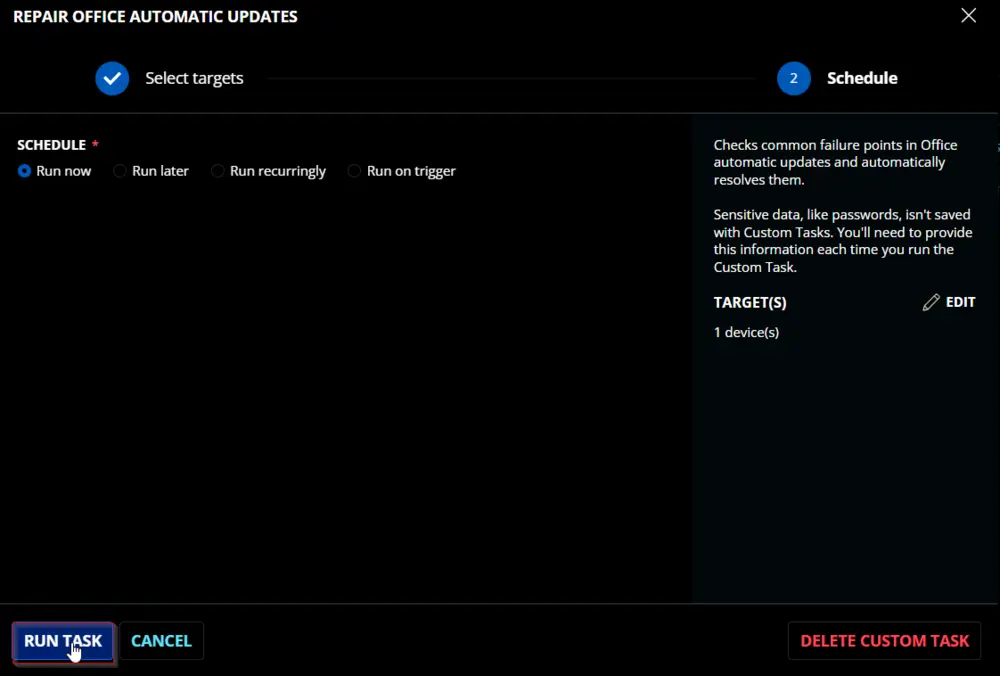Click the step 2 circle icon
Image resolution: width=1000 pixels, height=676 pixels.
tap(794, 78)
